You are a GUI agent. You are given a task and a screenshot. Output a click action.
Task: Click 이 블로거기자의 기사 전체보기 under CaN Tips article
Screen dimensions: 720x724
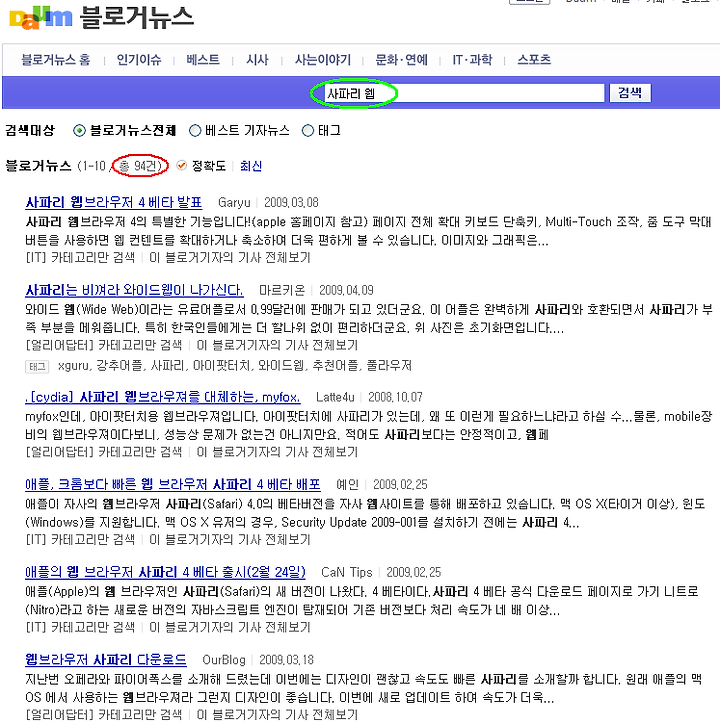pyautogui.click(x=230, y=627)
